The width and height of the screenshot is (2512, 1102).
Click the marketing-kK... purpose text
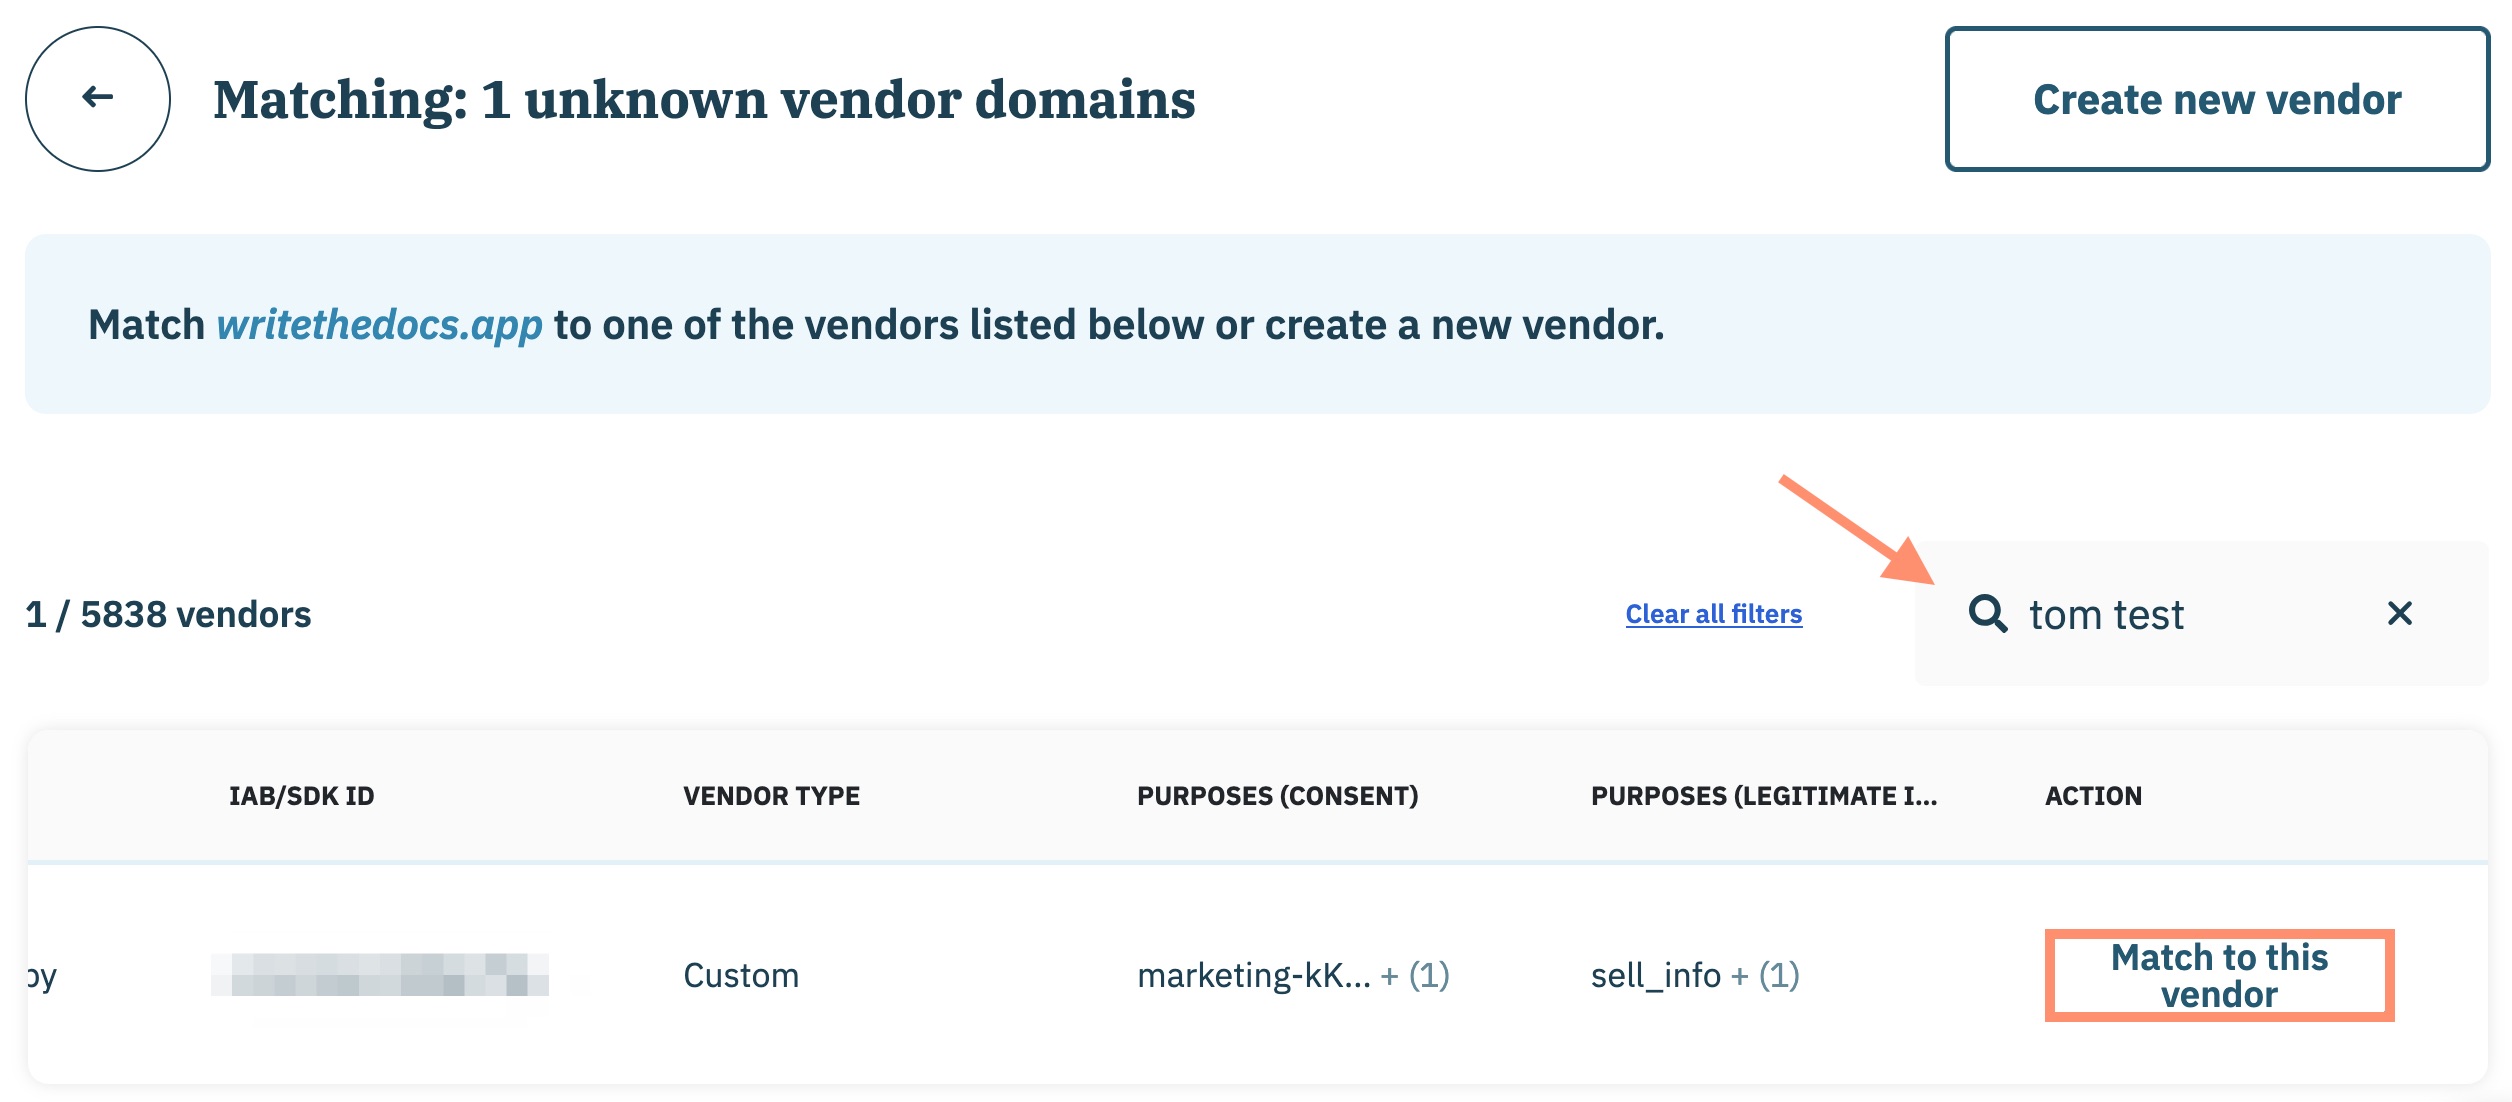[1253, 975]
